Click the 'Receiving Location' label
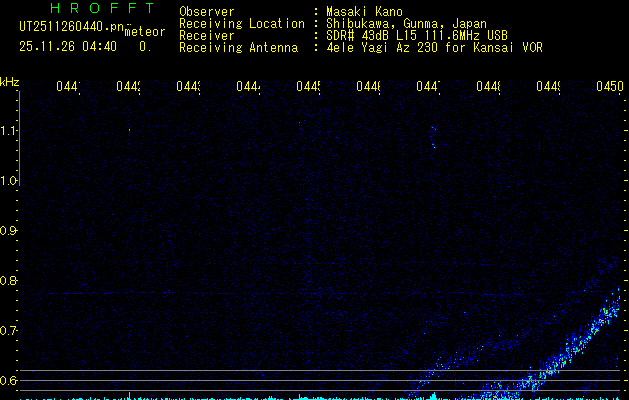Viewport: 629px width, 400px height. [x=242, y=24]
